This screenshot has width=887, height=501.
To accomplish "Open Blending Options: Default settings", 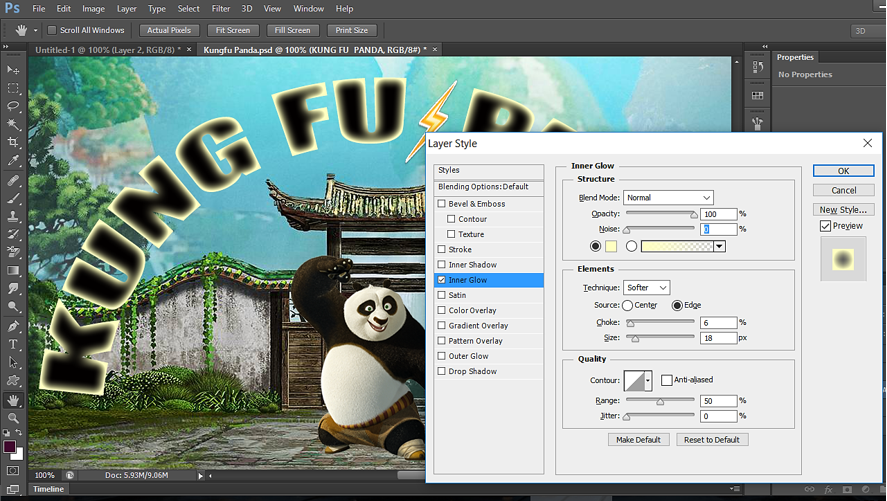I will pos(489,187).
